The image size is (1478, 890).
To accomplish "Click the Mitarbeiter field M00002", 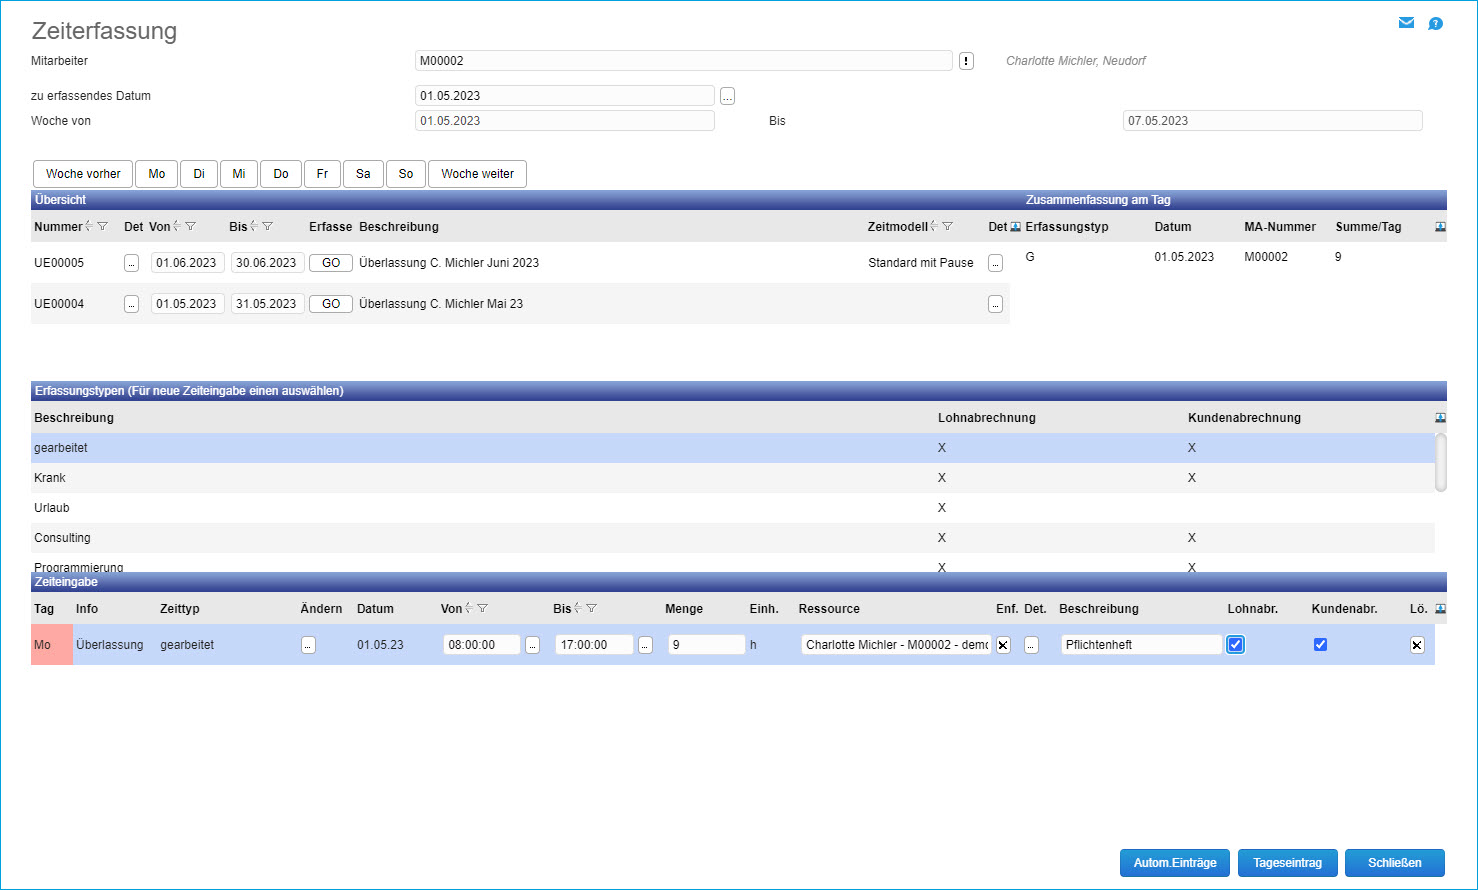I will 684,61.
